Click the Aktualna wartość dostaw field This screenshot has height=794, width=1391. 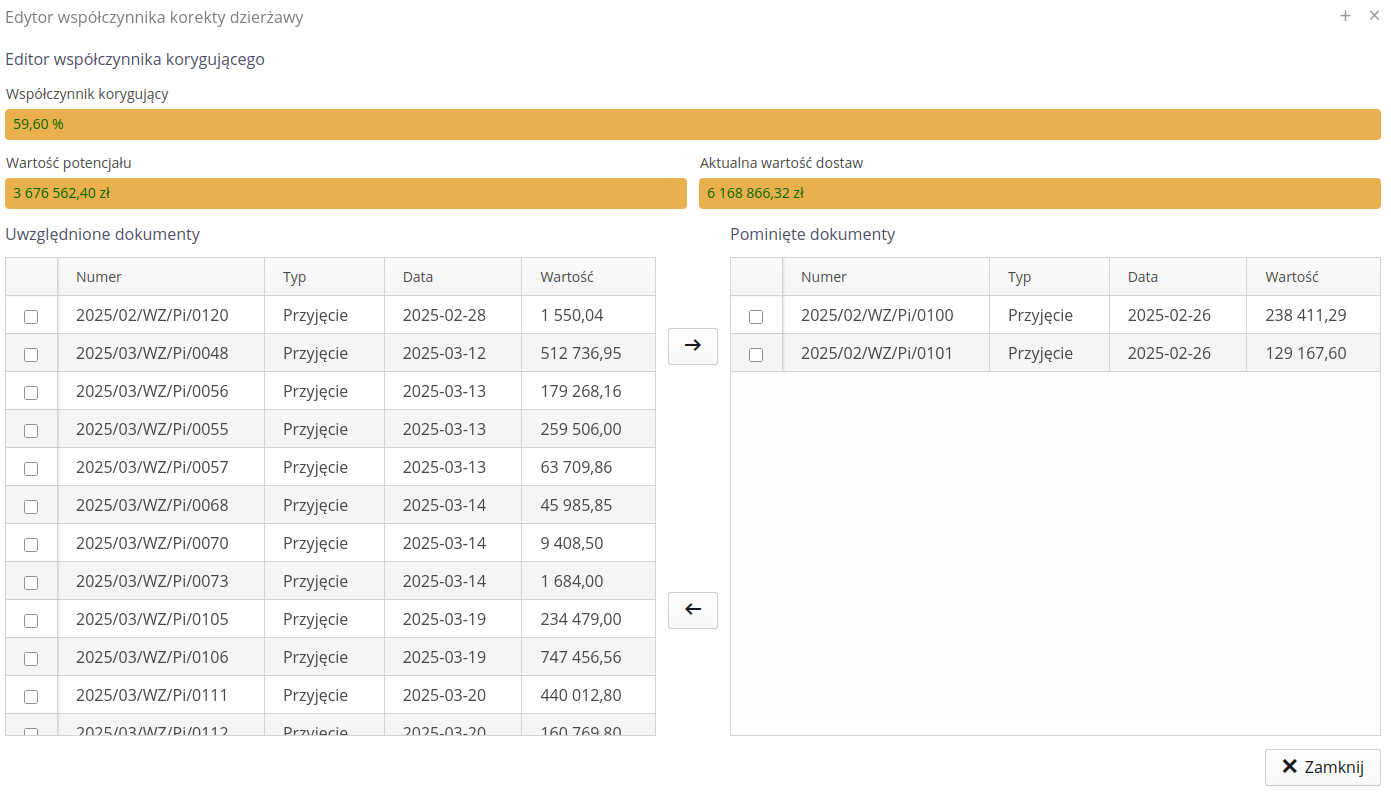1039,194
